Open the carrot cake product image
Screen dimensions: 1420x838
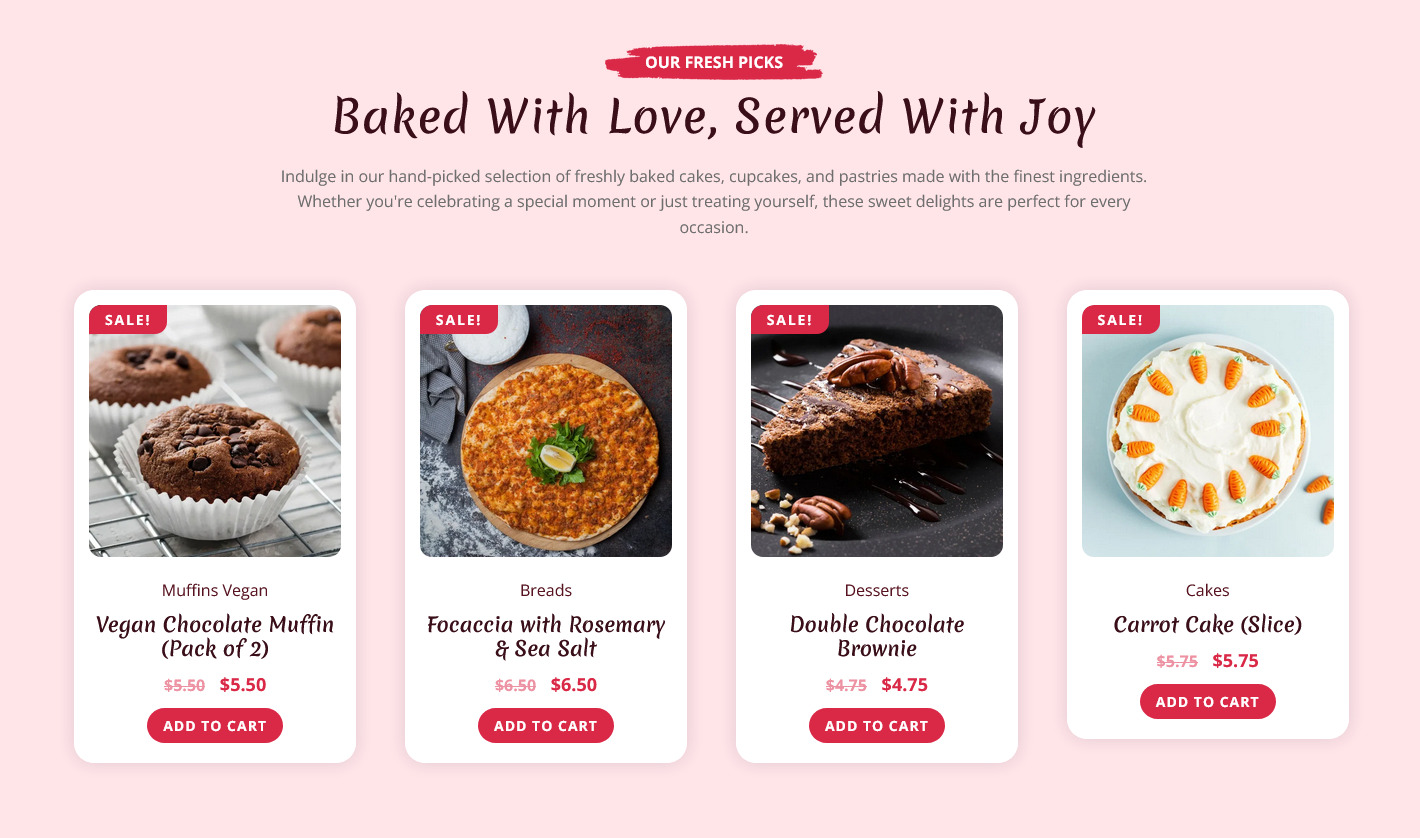tap(1208, 431)
